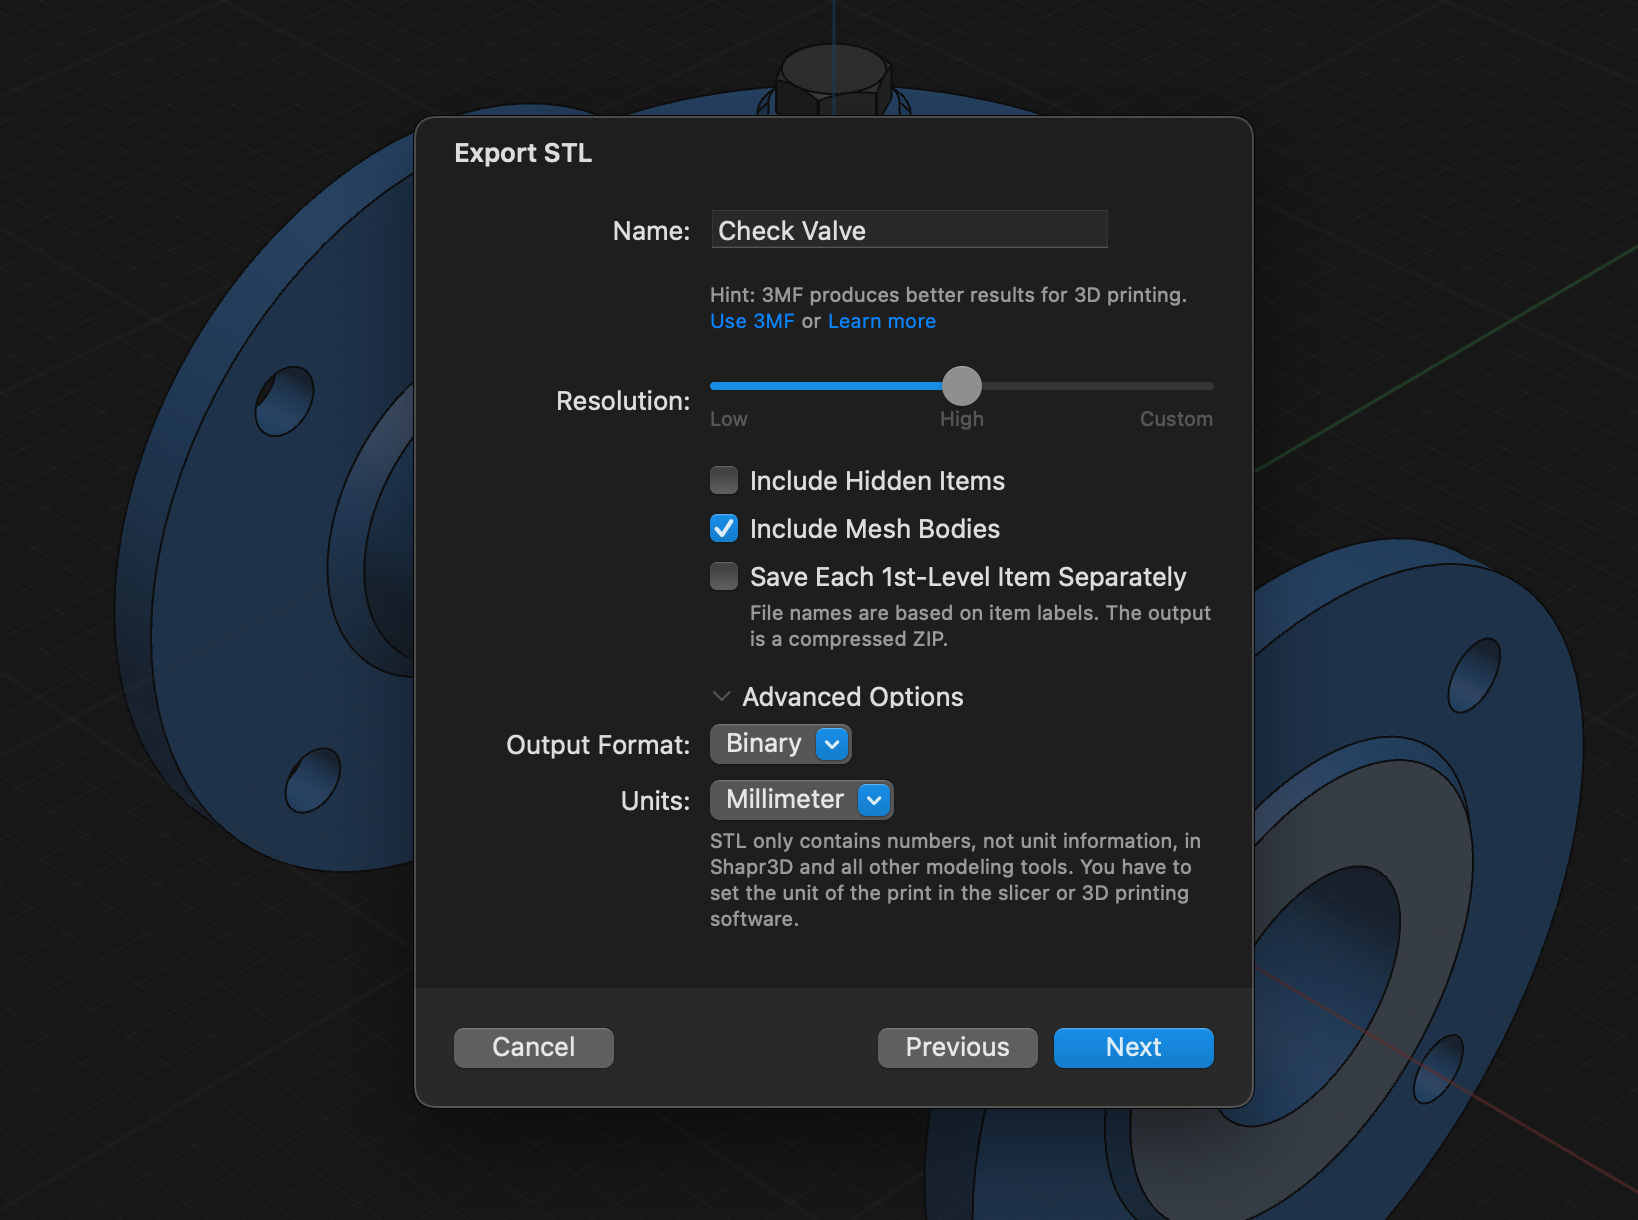
Task: Click the Resolution label
Action: coord(623,401)
